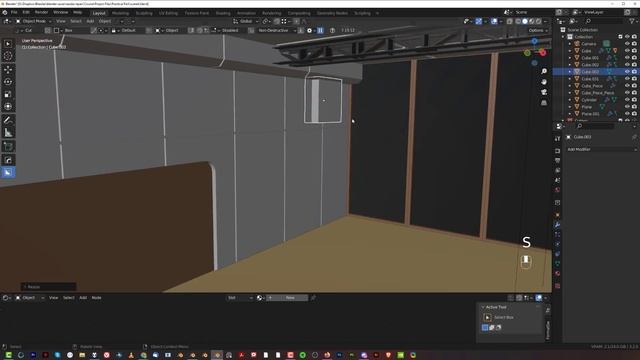Screen dimensions: 640x360
Task: Select Cube_Piece_Piece row in outliner
Action: (x=596, y=93)
